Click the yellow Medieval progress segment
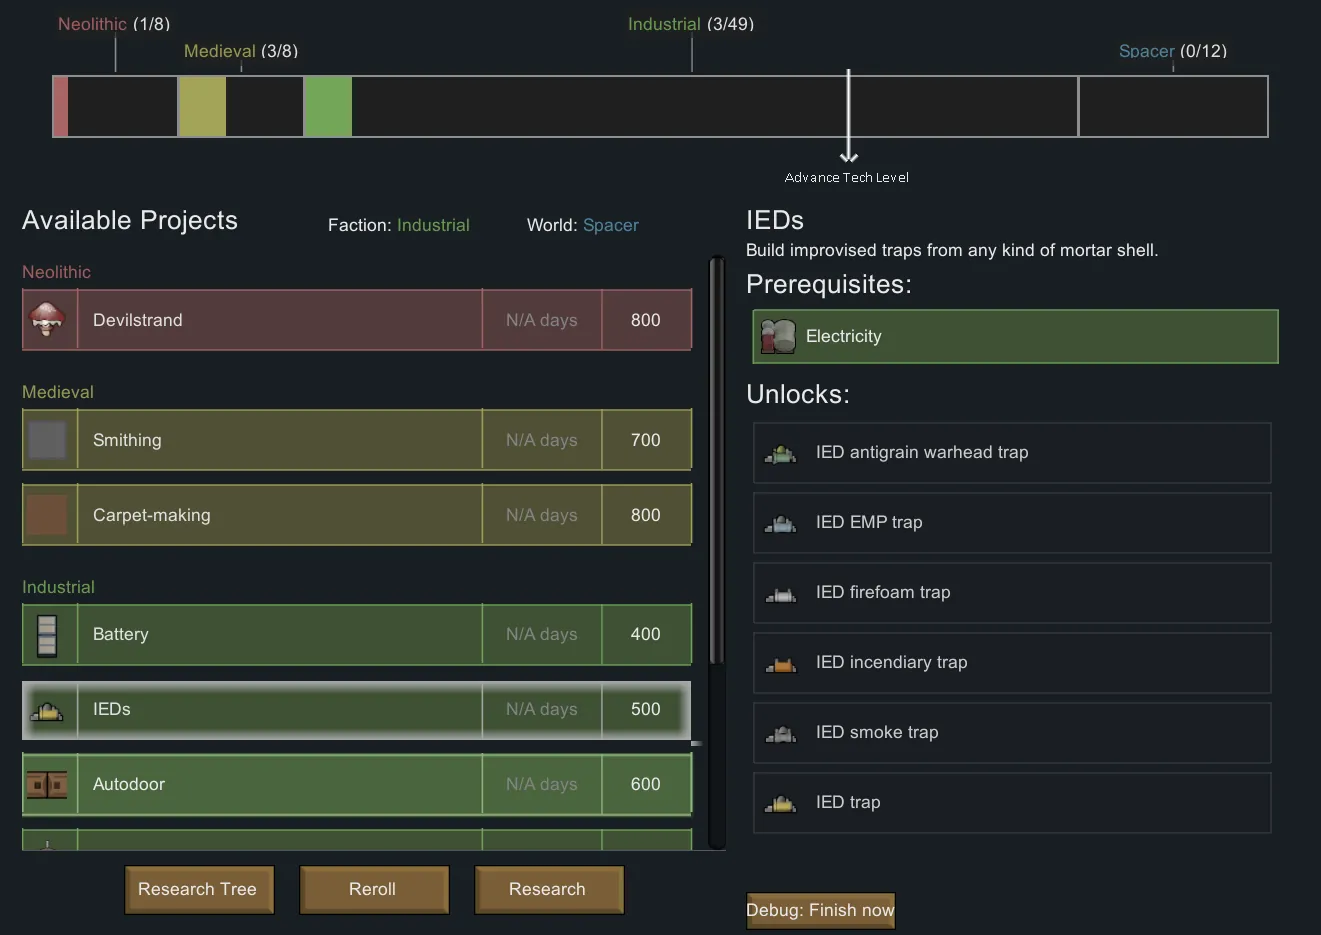This screenshot has height=935, width=1321. (202, 106)
